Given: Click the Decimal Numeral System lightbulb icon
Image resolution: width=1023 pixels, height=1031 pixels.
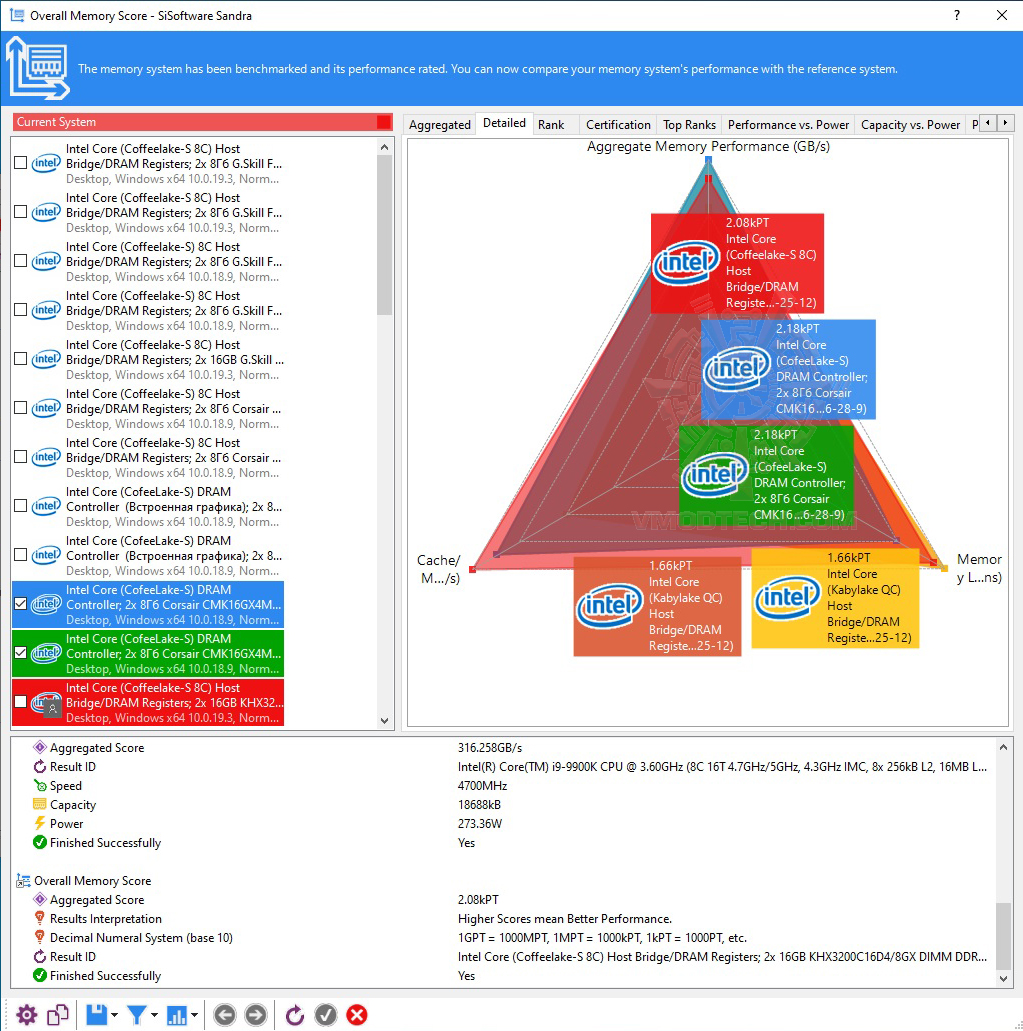Looking at the screenshot, I should [x=39, y=938].
